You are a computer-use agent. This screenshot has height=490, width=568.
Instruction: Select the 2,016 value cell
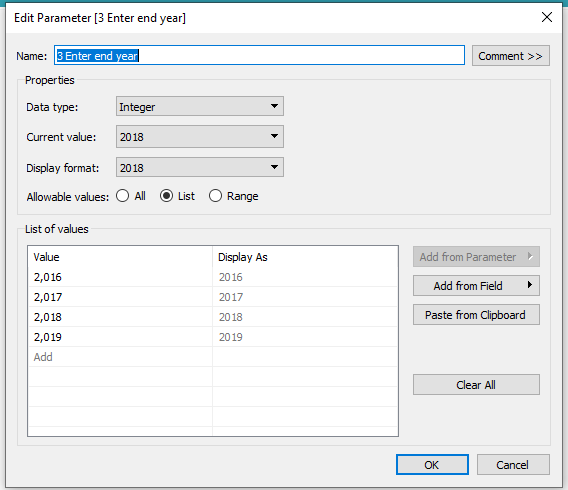coord(120,277)
